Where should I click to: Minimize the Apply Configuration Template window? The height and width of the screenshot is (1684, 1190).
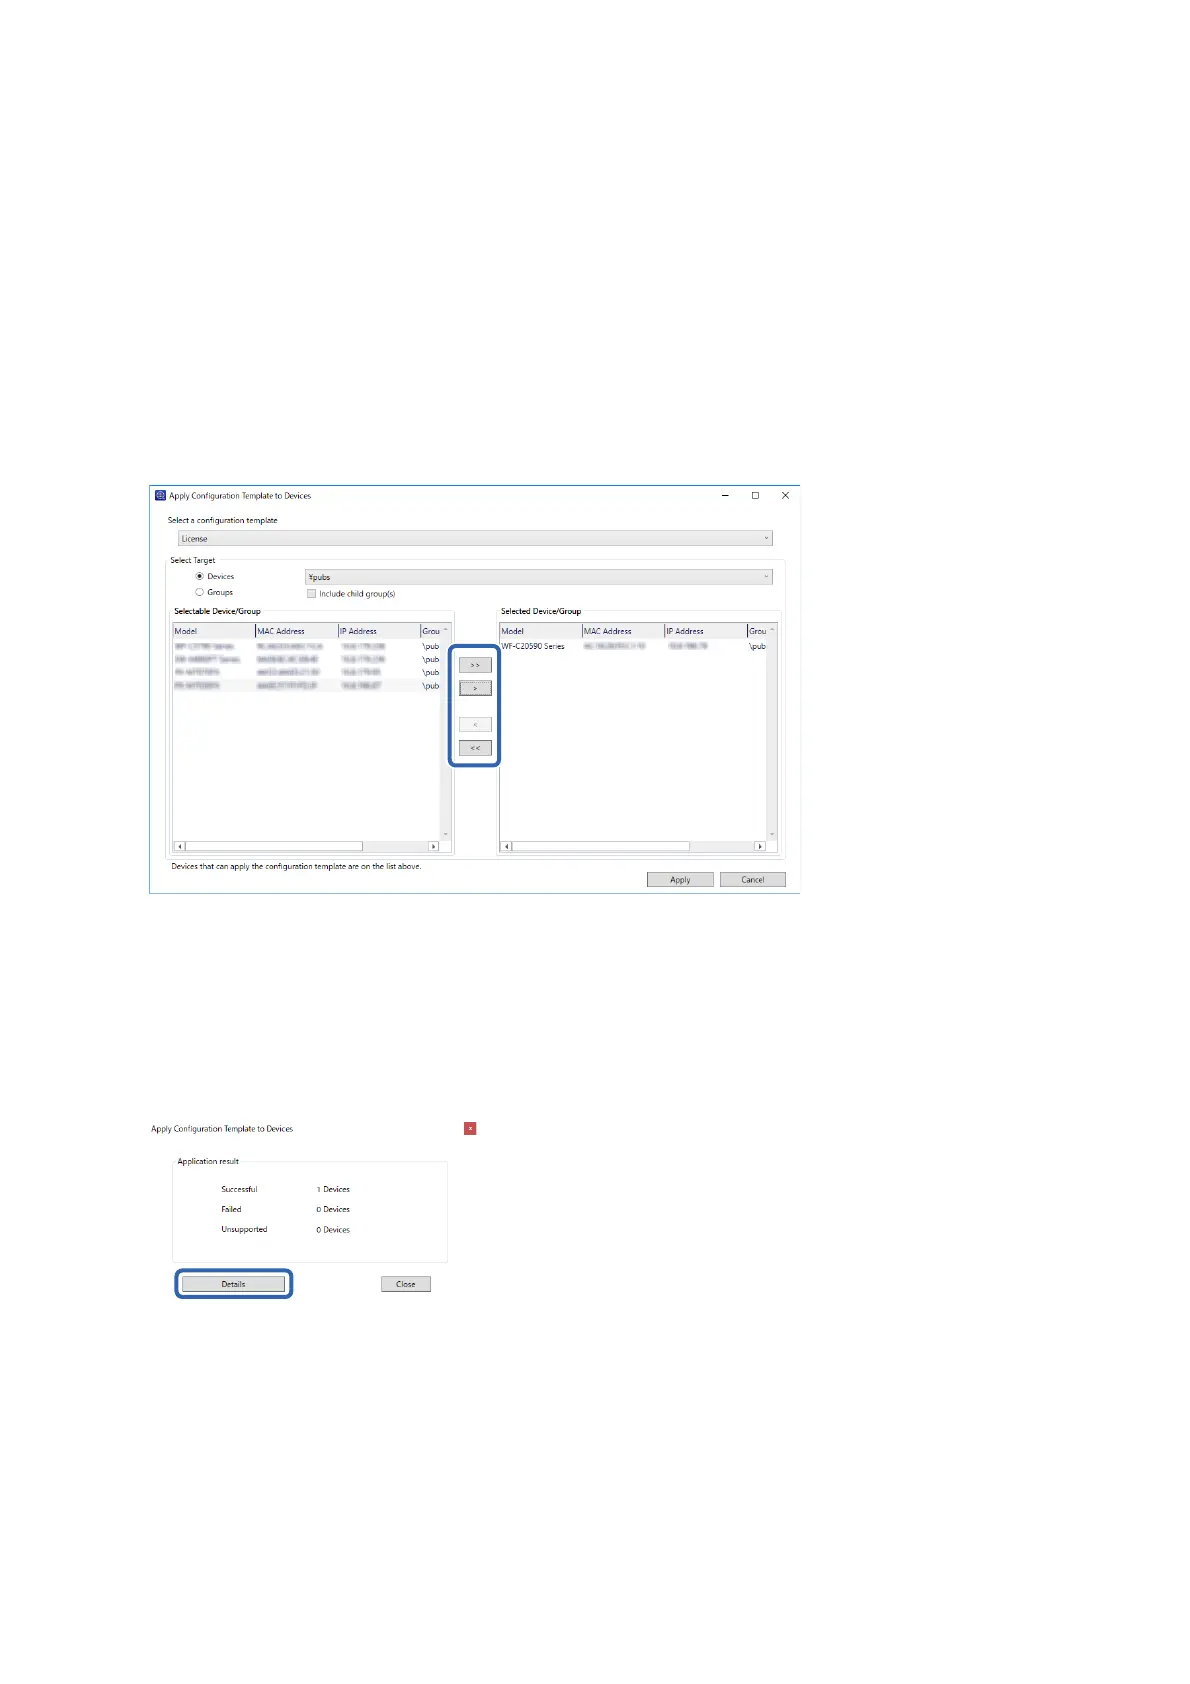[726, 496]
